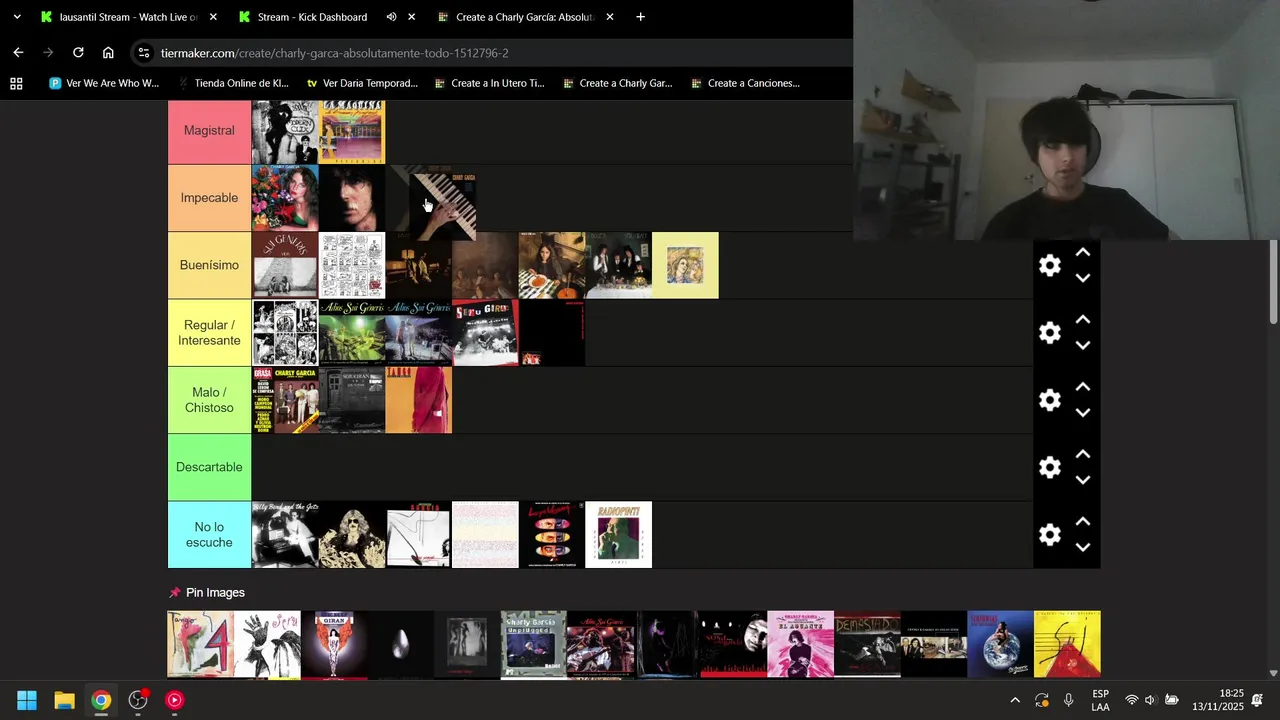This screenshot has width=1280, height=720.
Task: Click the No lo escuche tier label
Action: click(x=209, y=535)
